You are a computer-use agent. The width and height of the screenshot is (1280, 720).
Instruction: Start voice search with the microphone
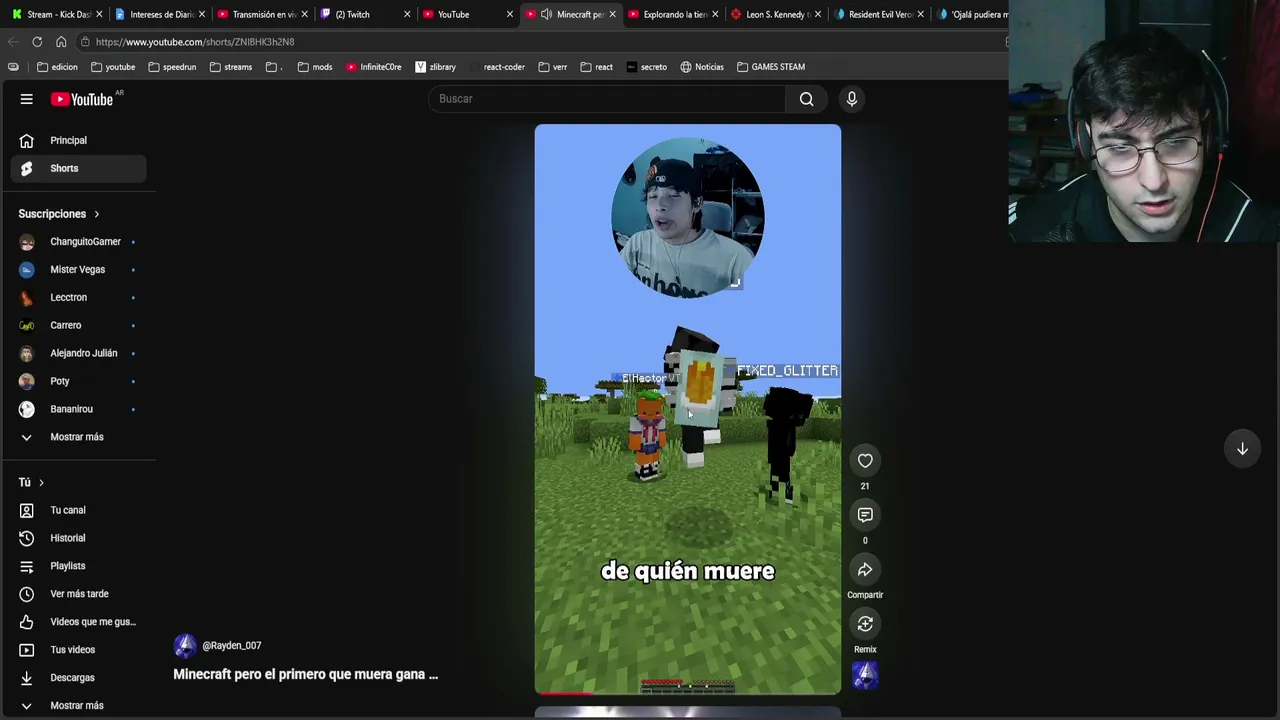click(x=852, y=99)
